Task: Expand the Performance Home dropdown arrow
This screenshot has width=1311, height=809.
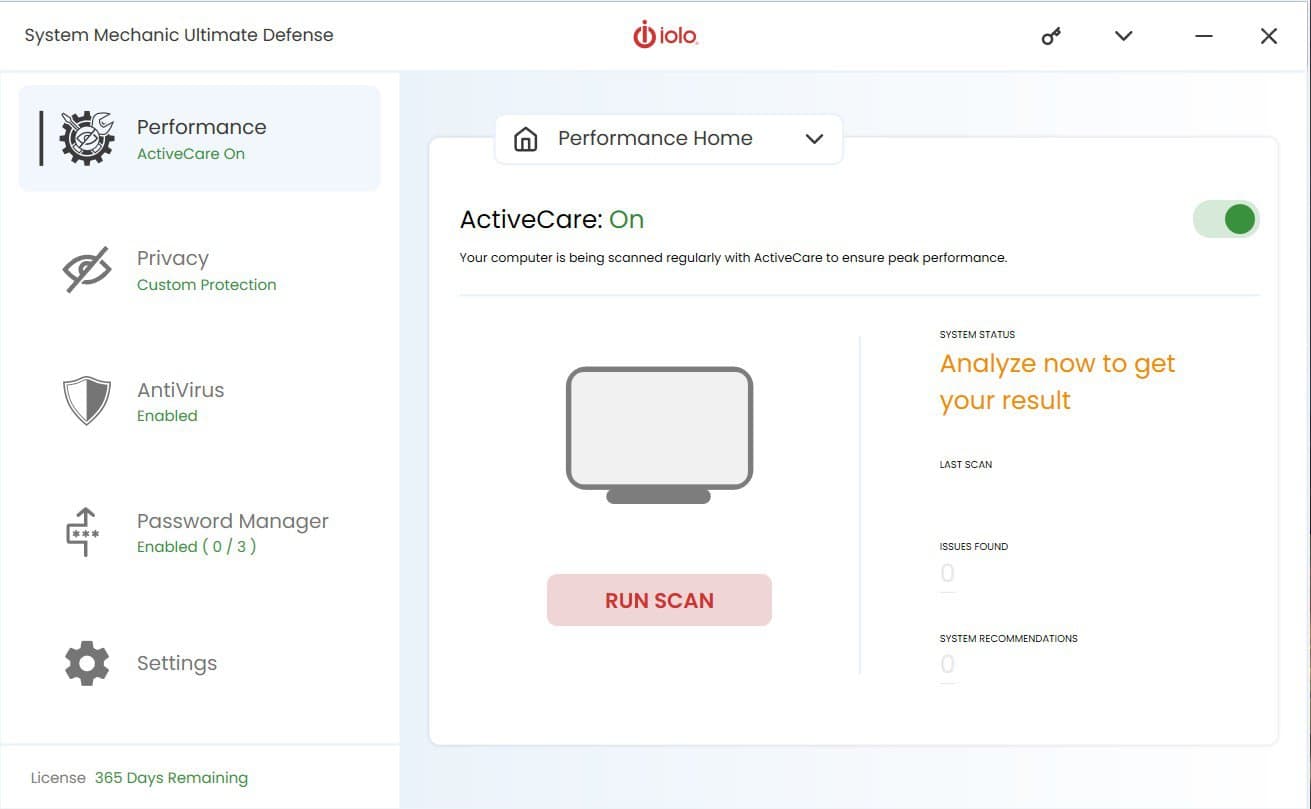Action: [814, 139]
